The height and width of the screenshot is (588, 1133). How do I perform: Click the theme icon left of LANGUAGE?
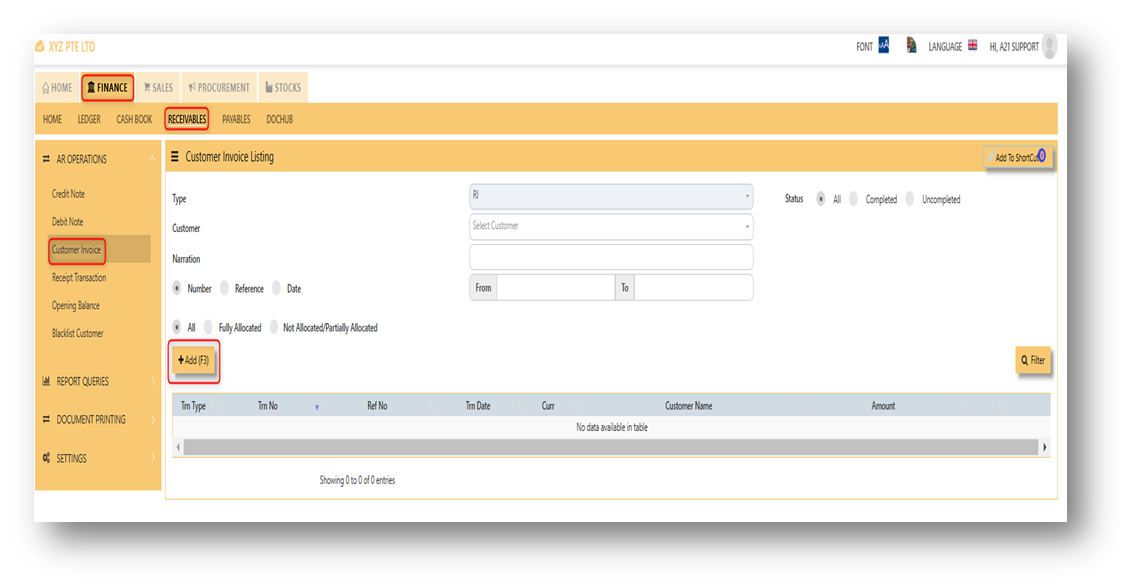[912, 46]
